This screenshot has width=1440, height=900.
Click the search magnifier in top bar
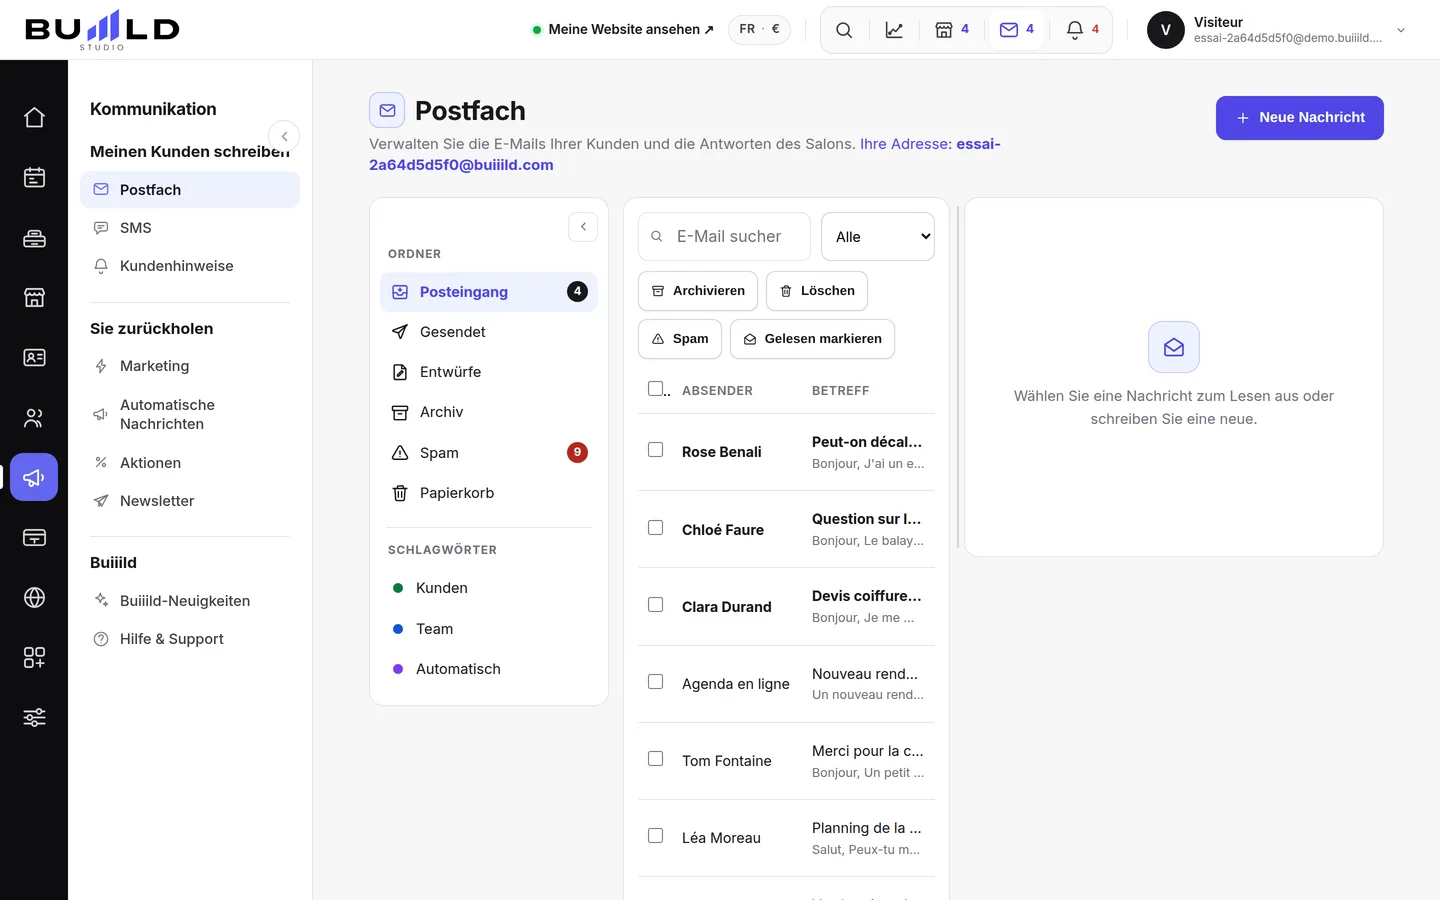[844, 30]
